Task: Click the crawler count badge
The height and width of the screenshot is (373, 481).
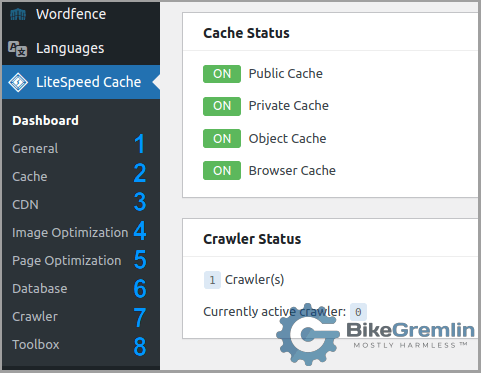Action: tap(212, 280)
